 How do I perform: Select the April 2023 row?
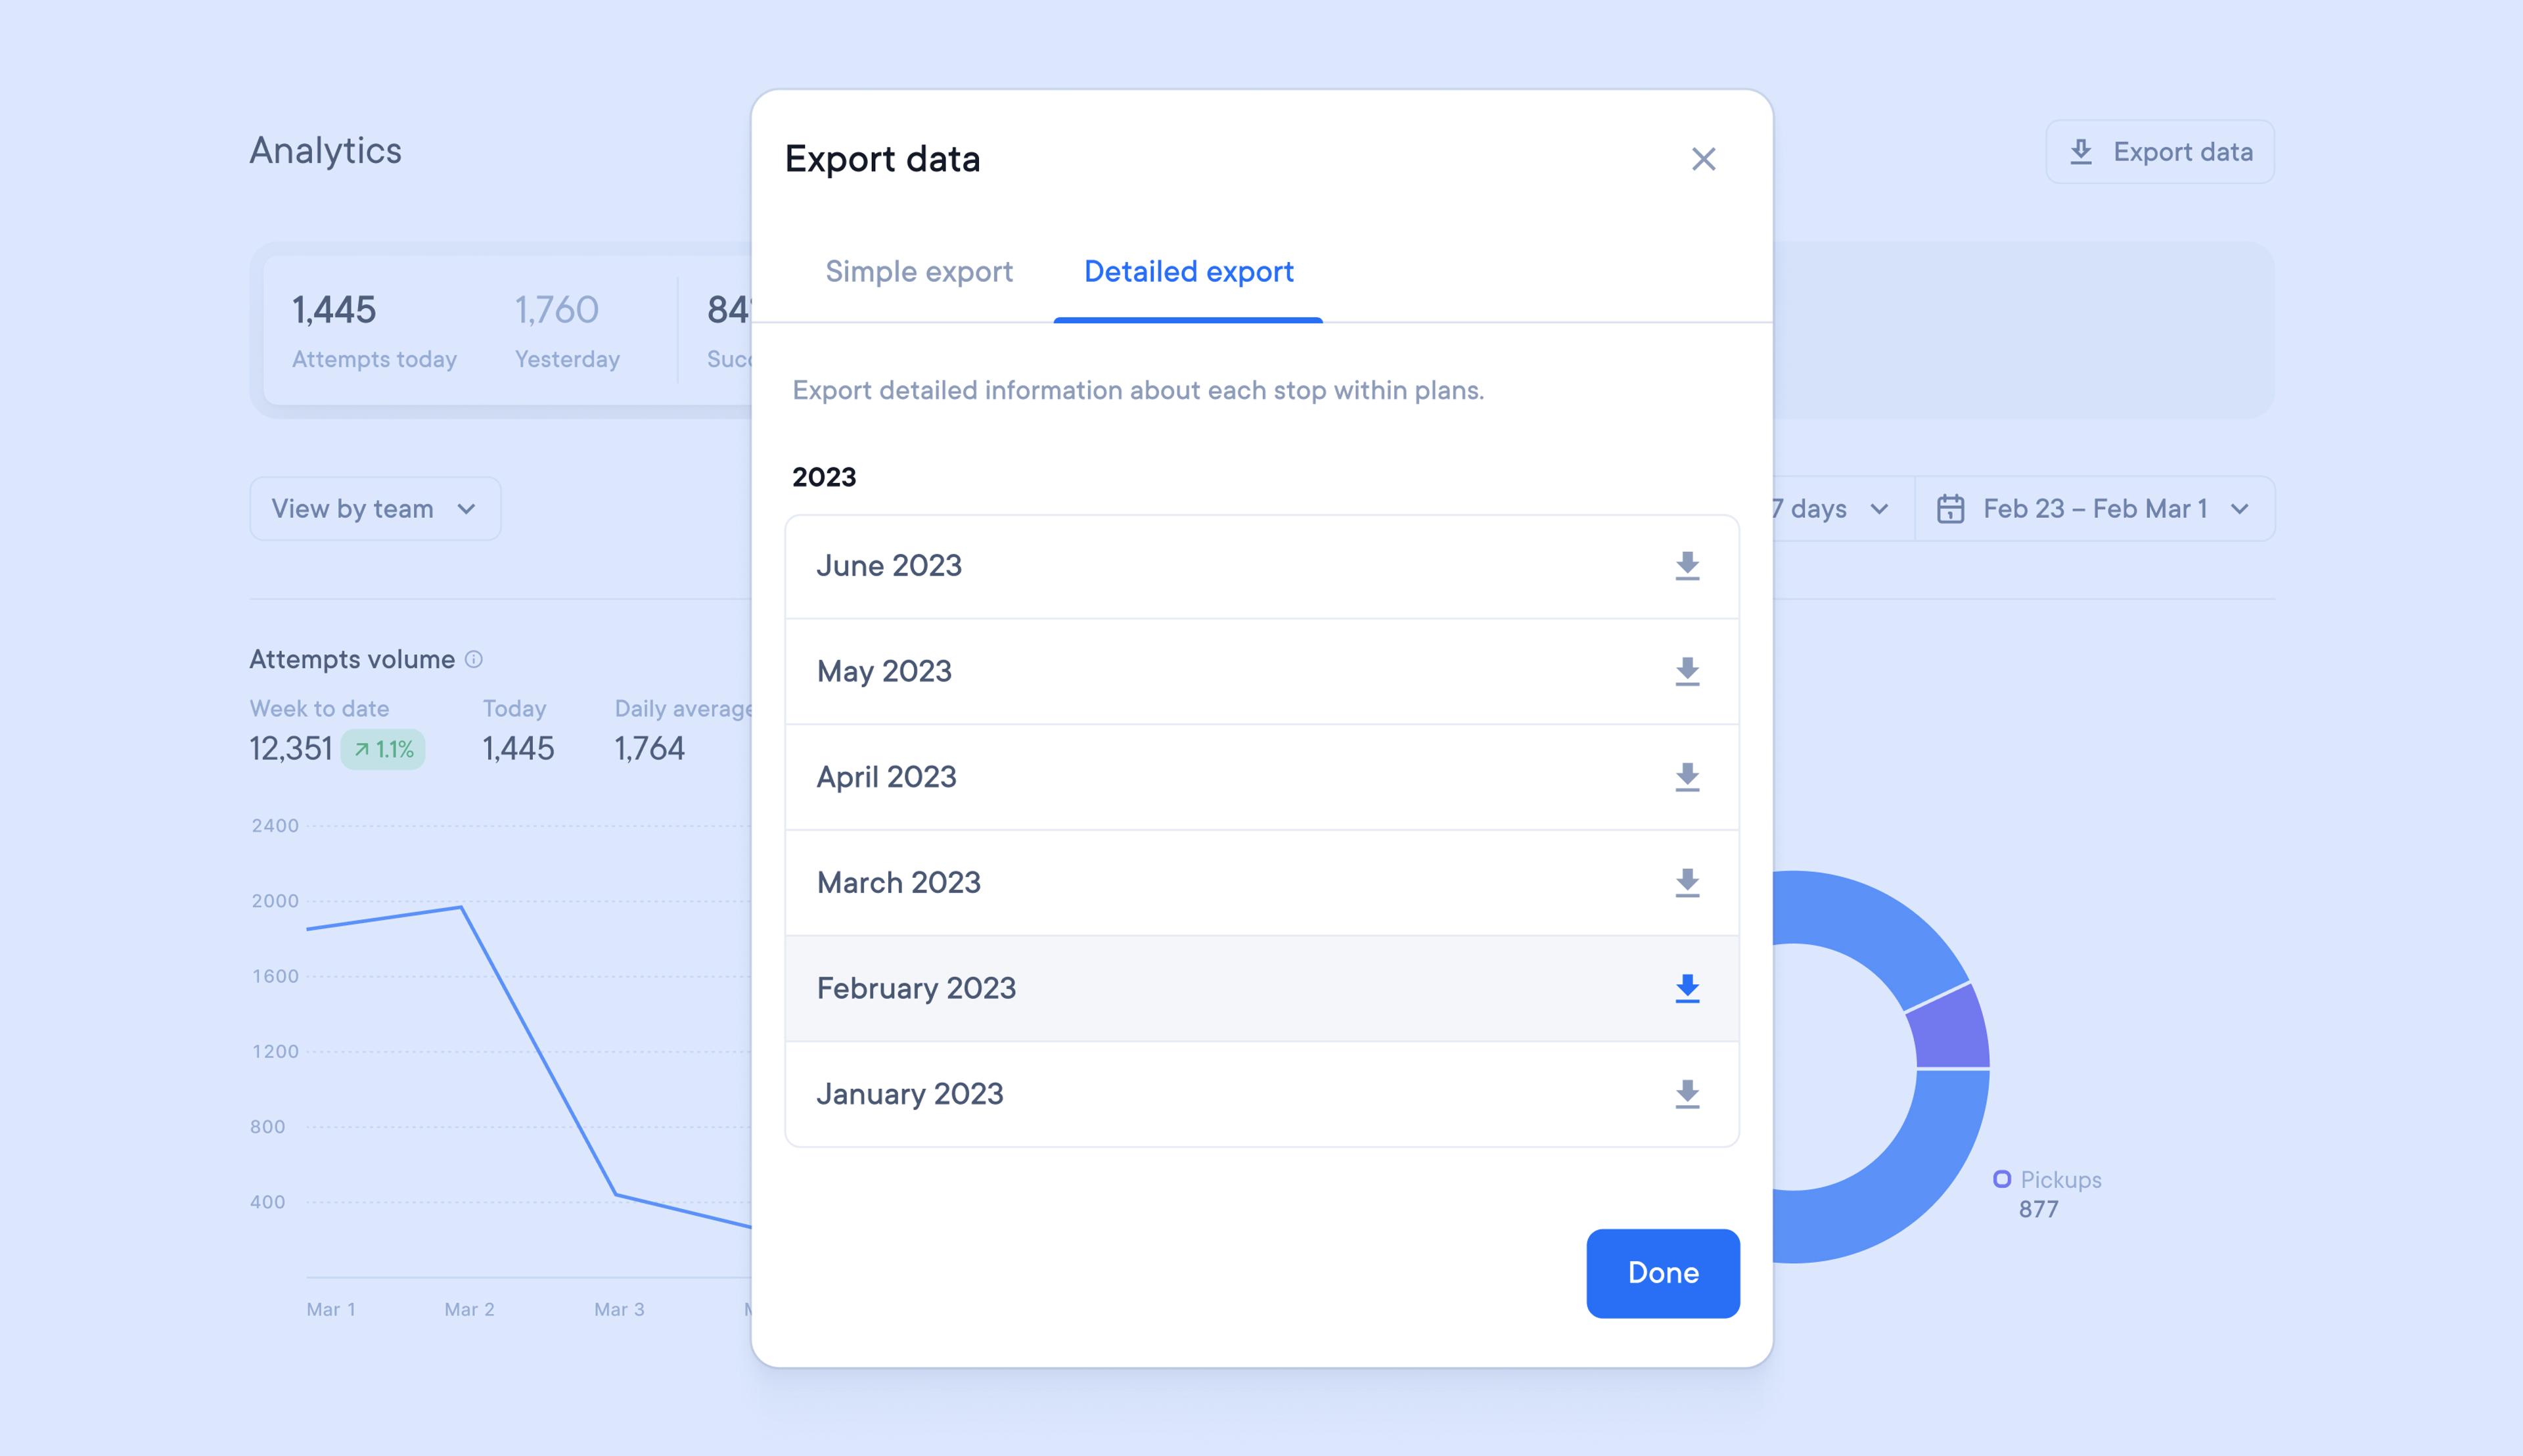pyautogui.click(x=1262, y=777)
